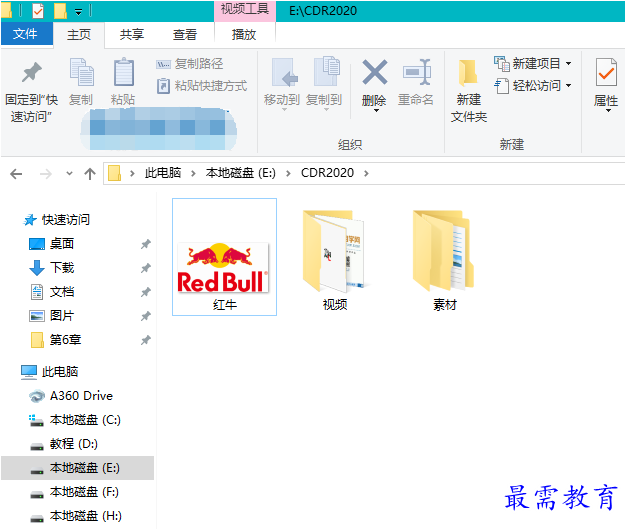Open the Delete (删除) dropdown arrow
This screenshot has height=529, width=626.
point(376,111)
